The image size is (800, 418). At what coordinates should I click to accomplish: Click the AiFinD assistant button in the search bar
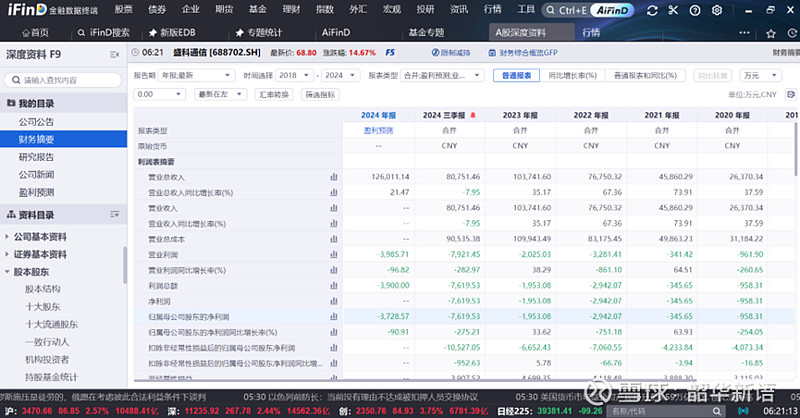click(x=612, y=10)
